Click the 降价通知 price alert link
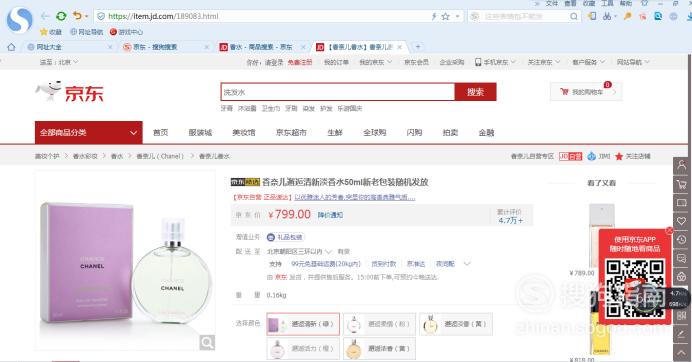This screenshot has width=692, height=362. 330,215
